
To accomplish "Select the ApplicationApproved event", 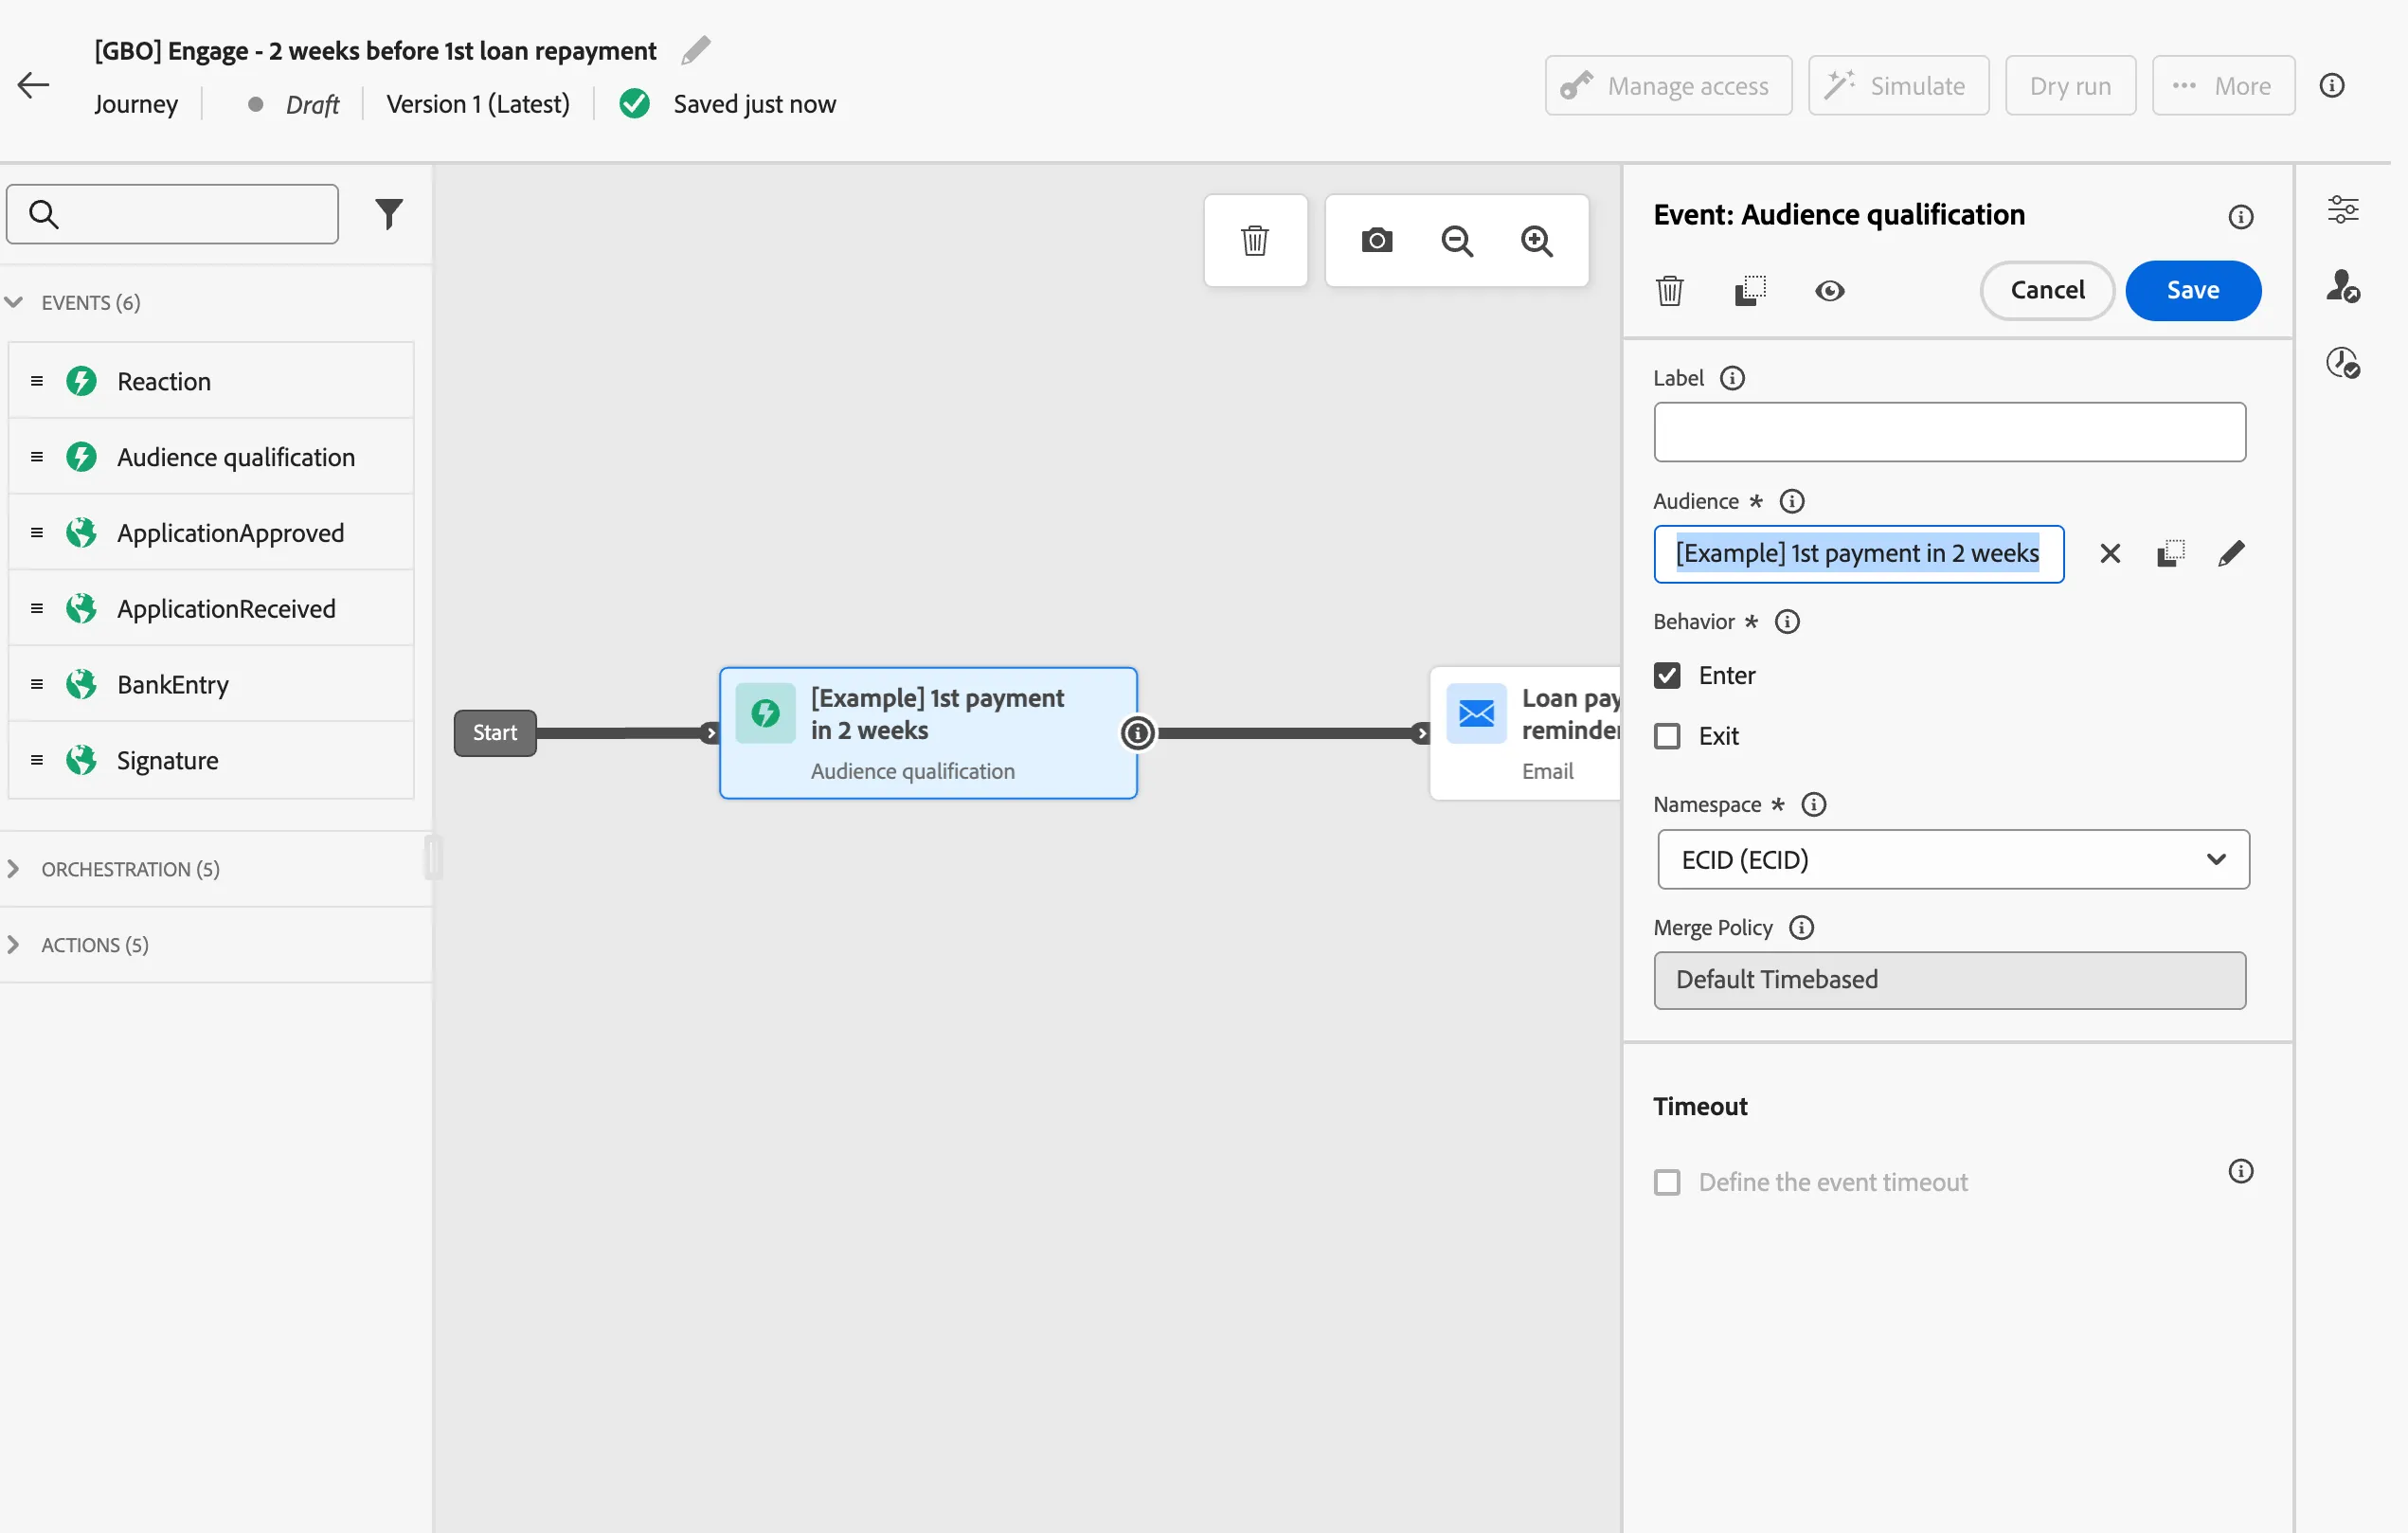I will [211, 533].
